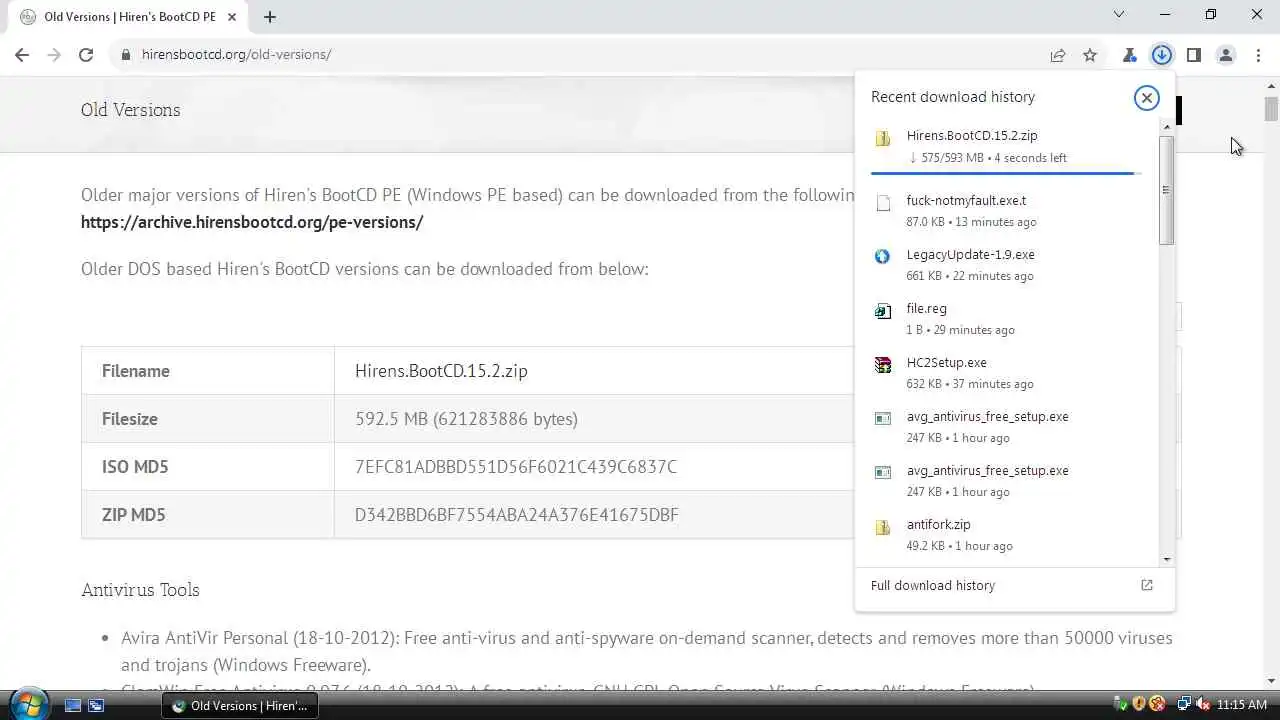1280x720 pixels.
Task: Click the Hirens.BootCD.15.2.zip folder icon
Action: coord(882,139)
